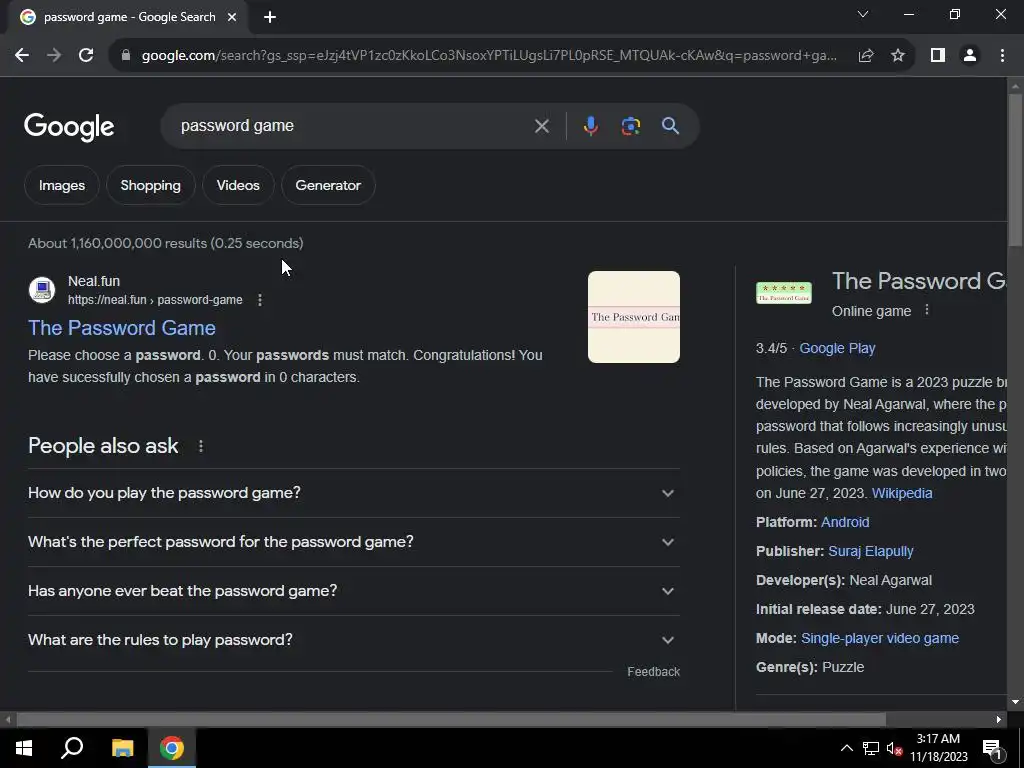Open Windows taskbar search
This screenshot has width=1024, height=768.
[72, 748]
